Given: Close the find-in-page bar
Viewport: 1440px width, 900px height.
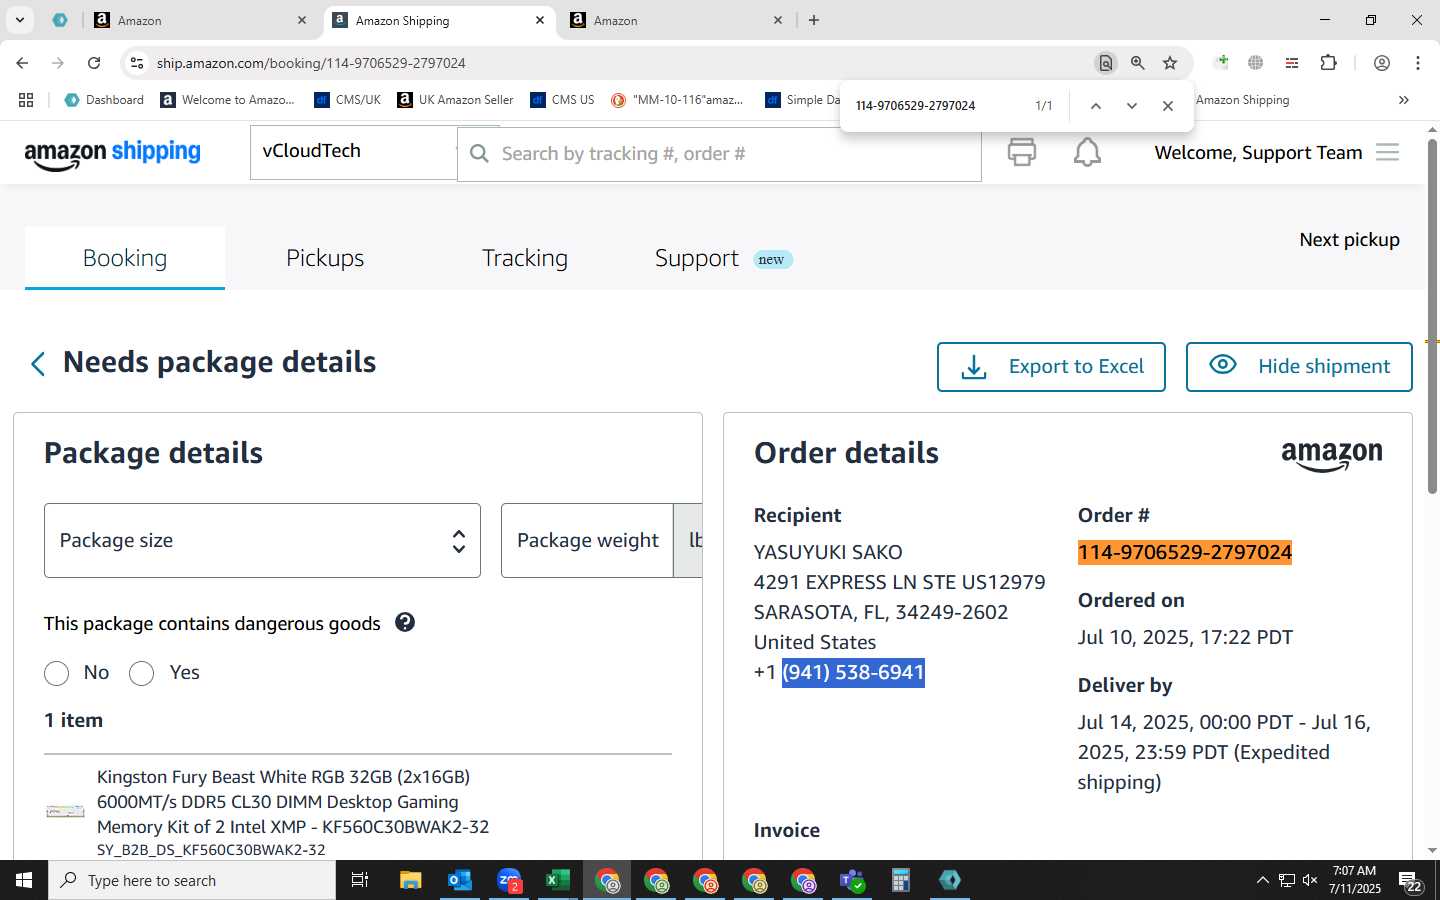Looking at the screenshot, I should (x=1168, y=105).
